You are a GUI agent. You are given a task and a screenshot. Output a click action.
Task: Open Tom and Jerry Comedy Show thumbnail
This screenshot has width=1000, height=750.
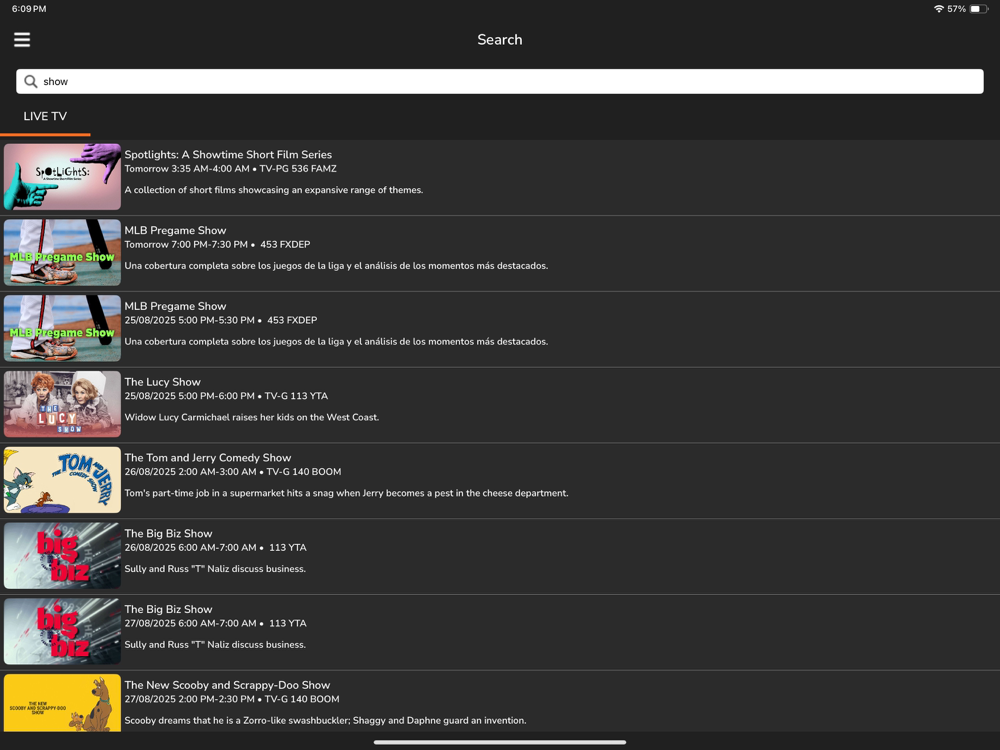coord(62,480)
